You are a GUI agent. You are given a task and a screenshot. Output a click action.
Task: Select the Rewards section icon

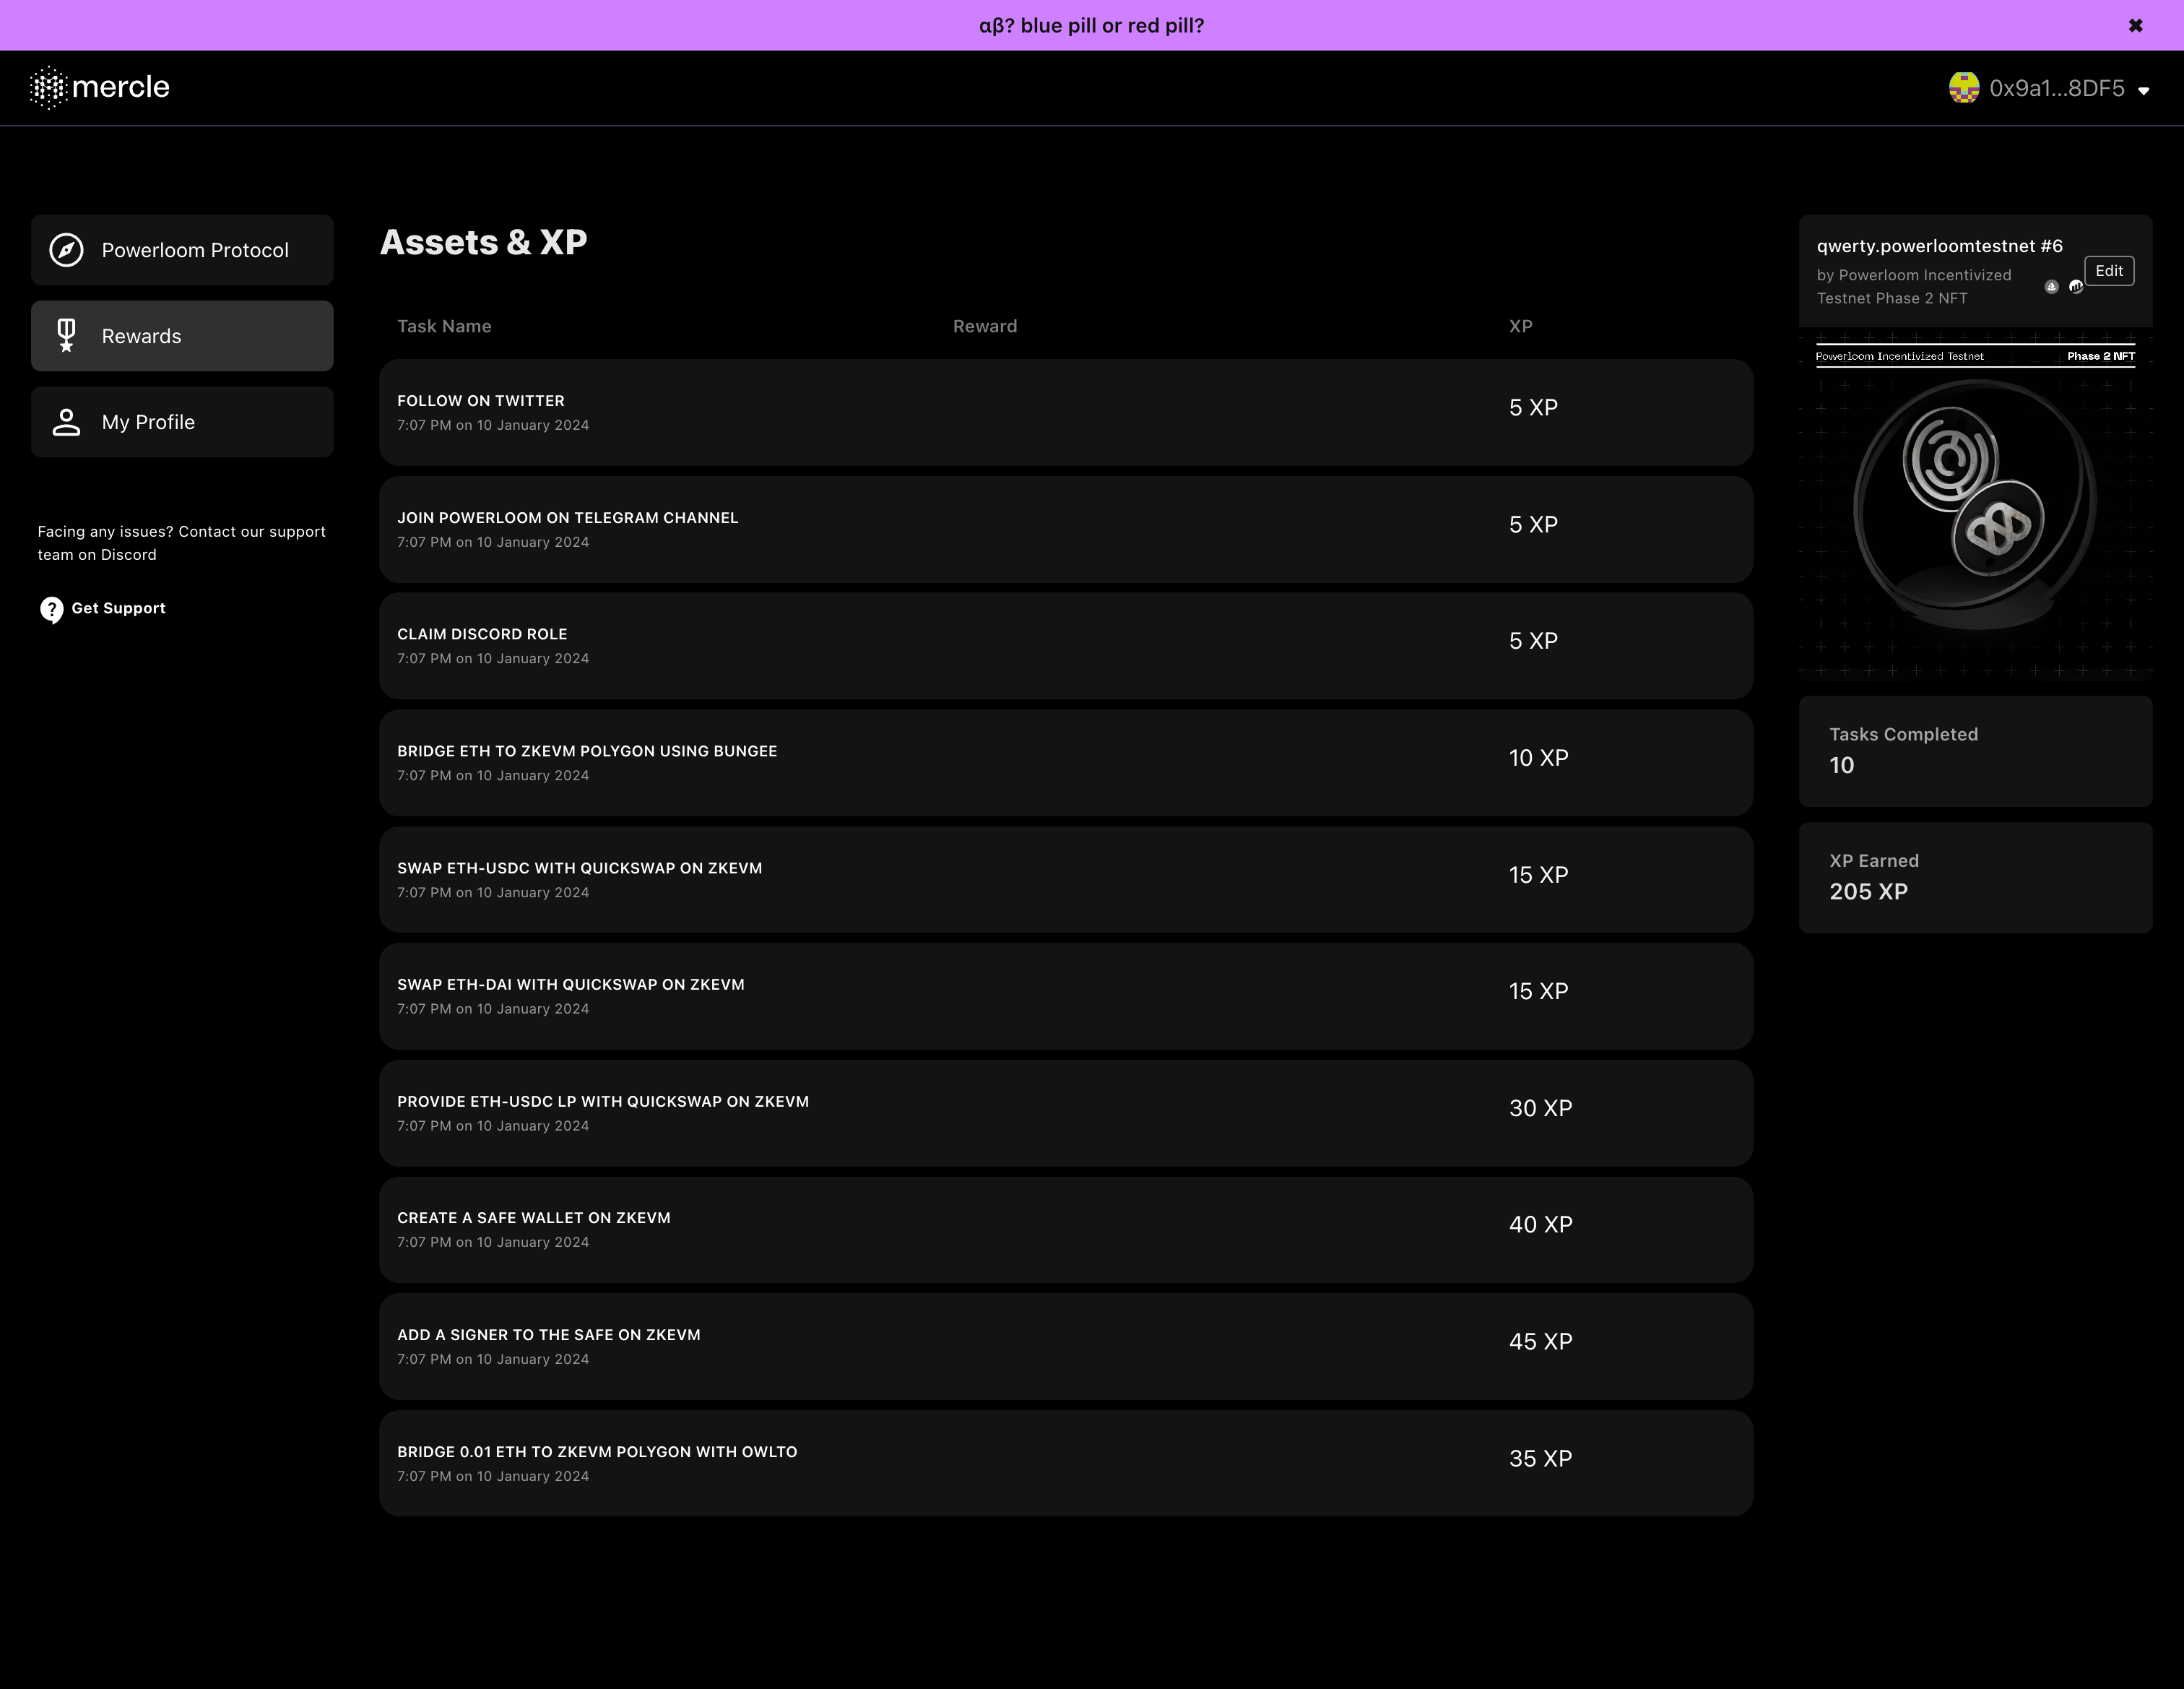point(67,335)
